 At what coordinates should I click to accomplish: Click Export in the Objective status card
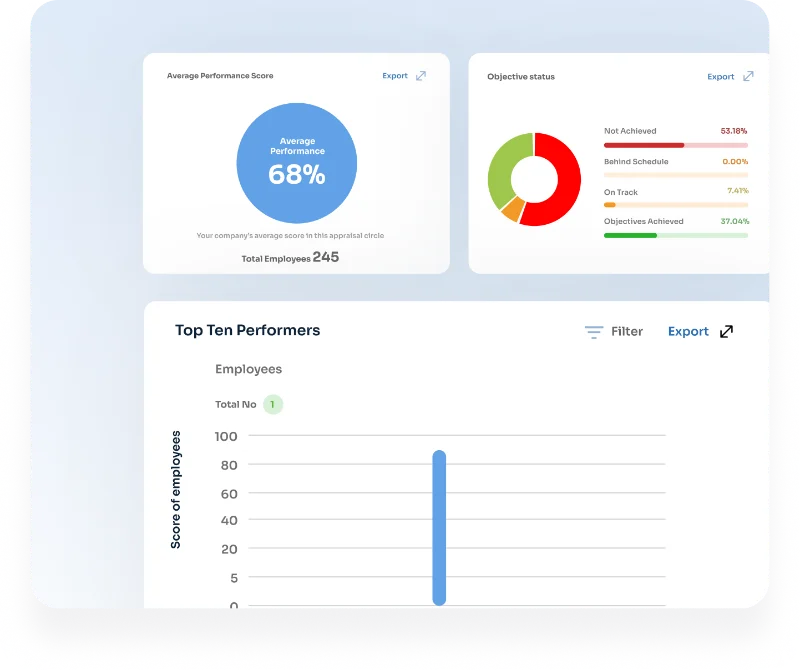coord(720,77)
